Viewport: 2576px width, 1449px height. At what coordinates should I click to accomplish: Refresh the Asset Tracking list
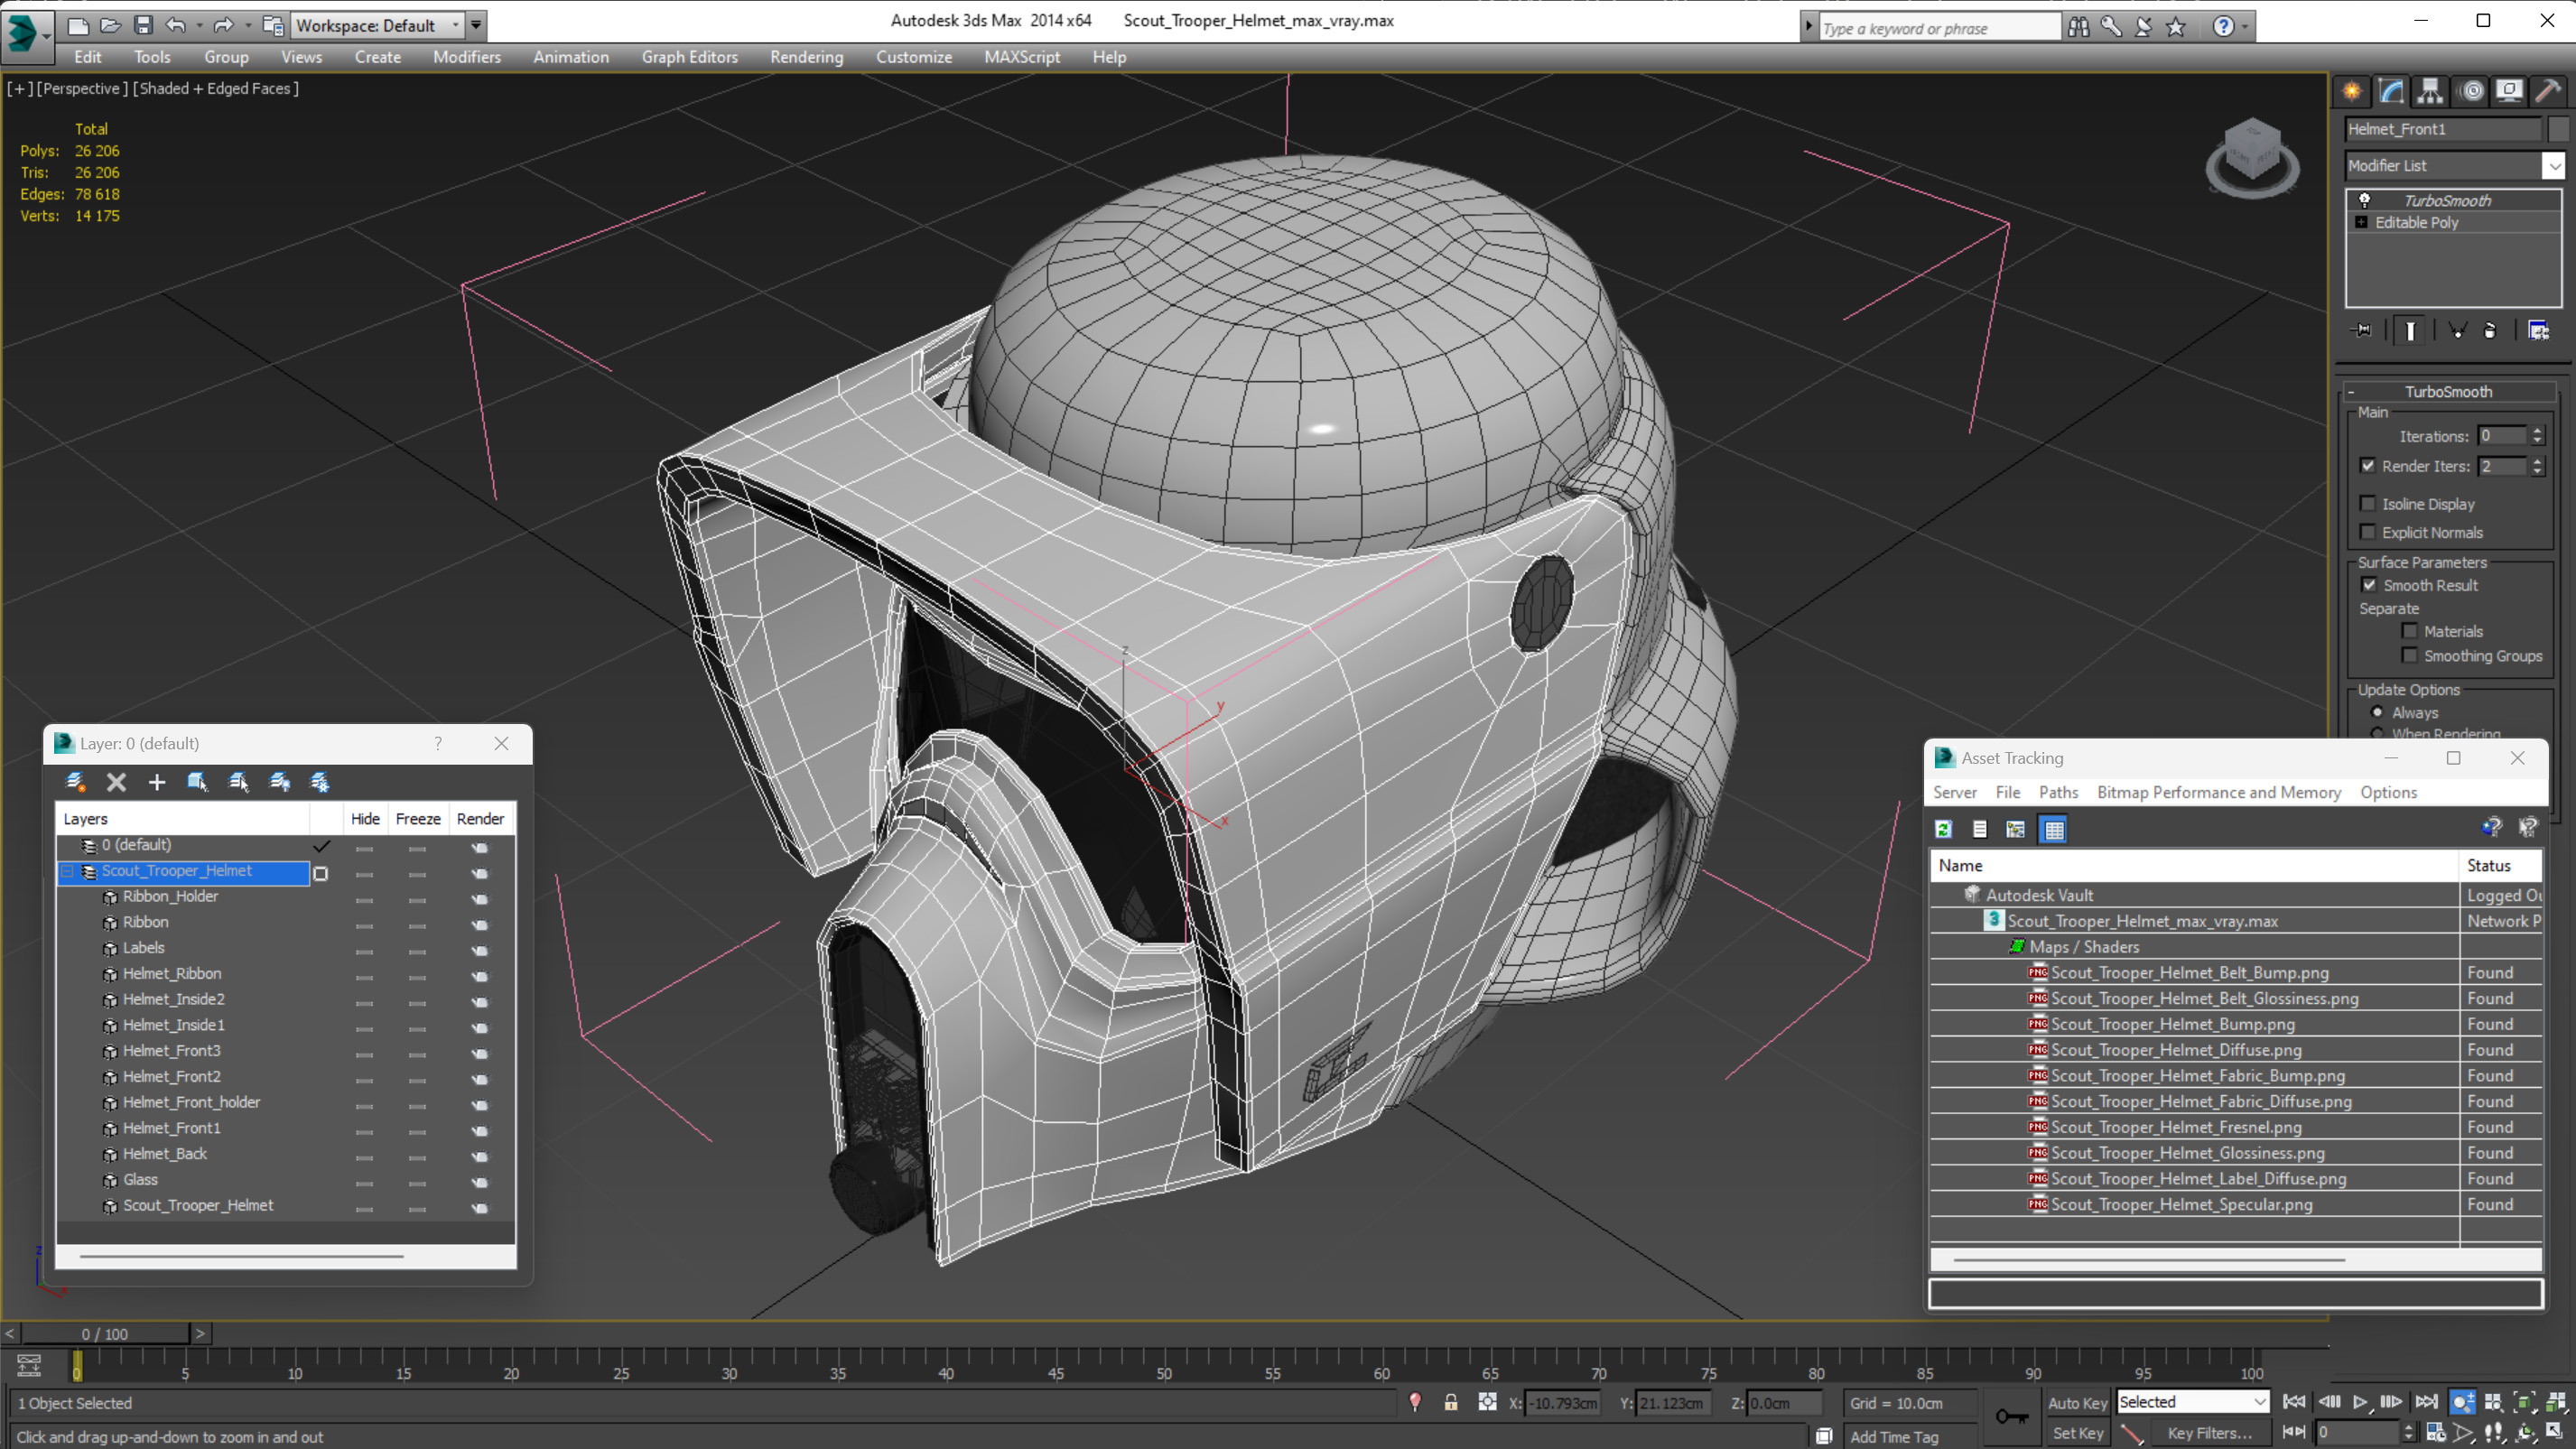[x=1943, y=829]
